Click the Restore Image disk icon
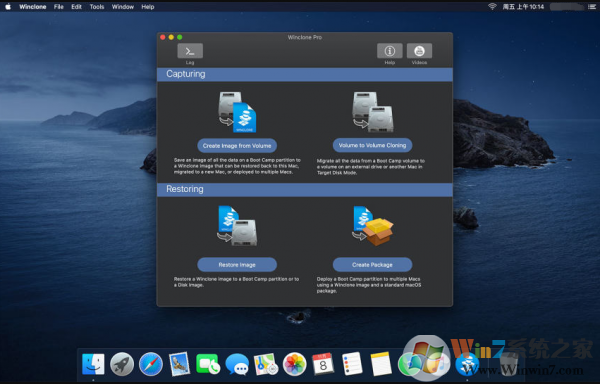Screen dimensions: 600x384 [237, 226]
